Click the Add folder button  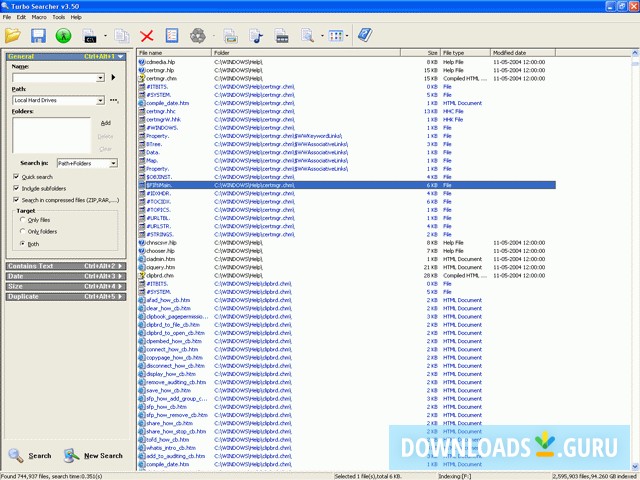[x=106, y=122]
